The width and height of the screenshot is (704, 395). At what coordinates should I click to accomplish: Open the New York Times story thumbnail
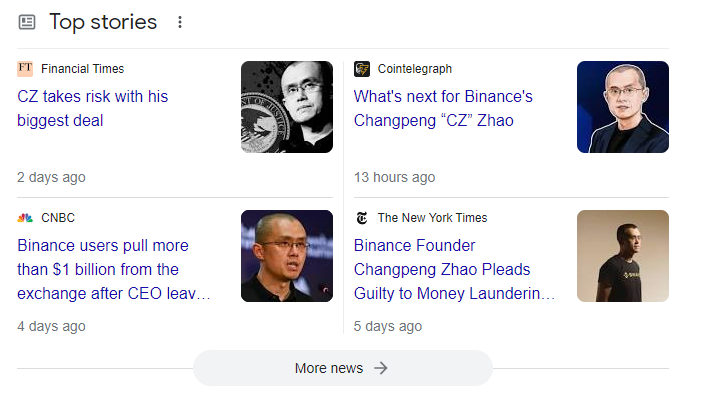(x=623, y=256)
